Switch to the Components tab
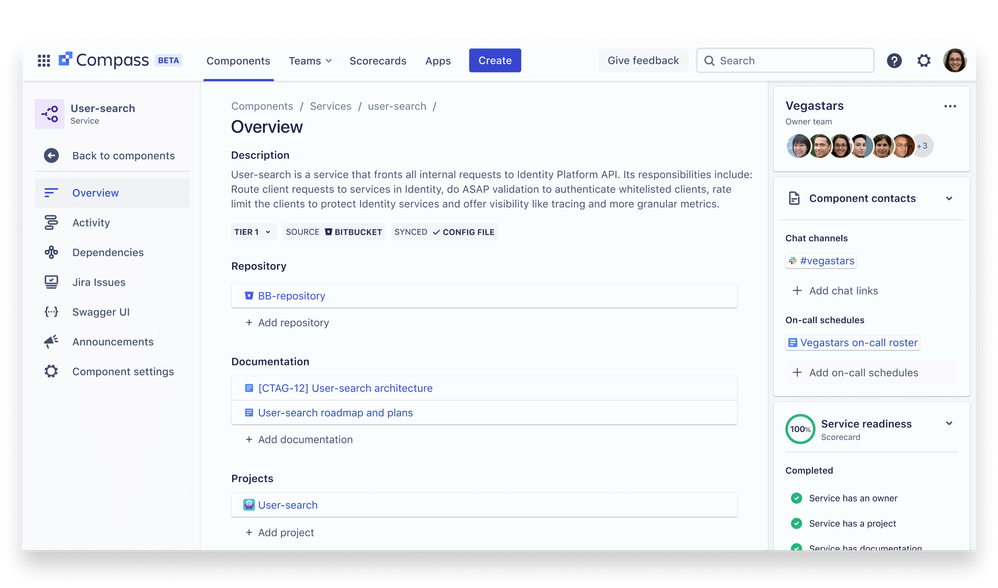This screenshot has width=998, height=588. [x=238, y=60]
